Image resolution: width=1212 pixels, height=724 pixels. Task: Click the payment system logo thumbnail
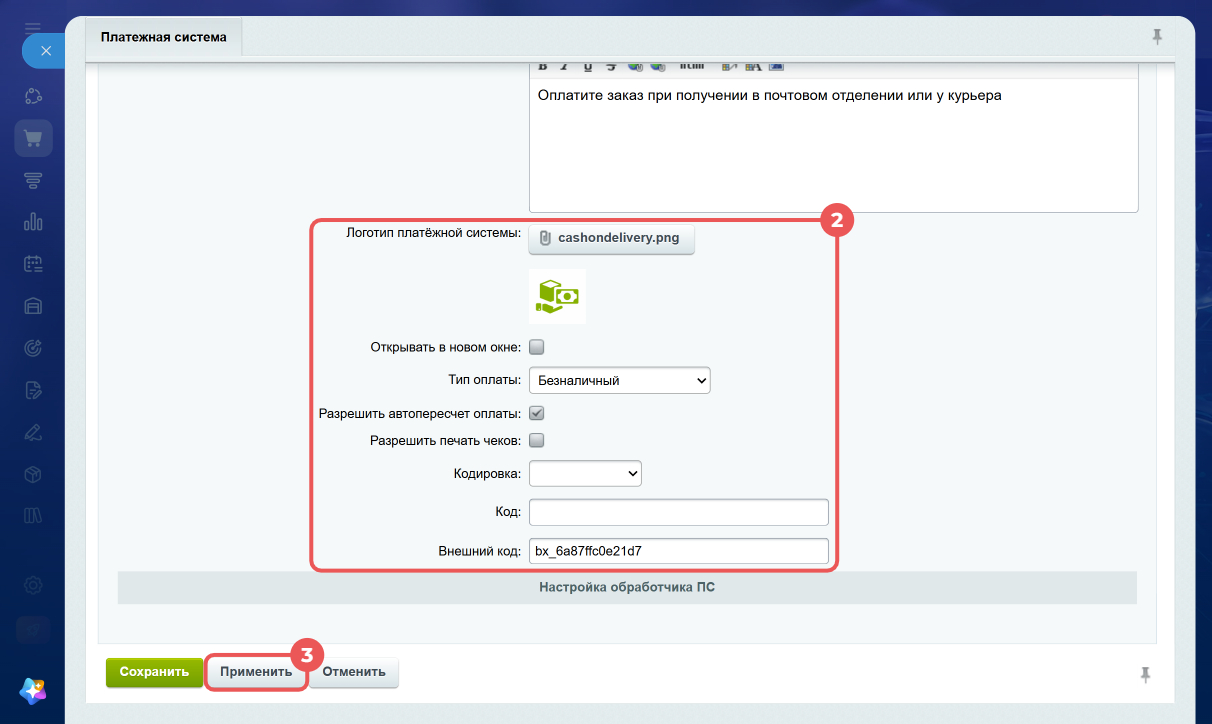557,296
